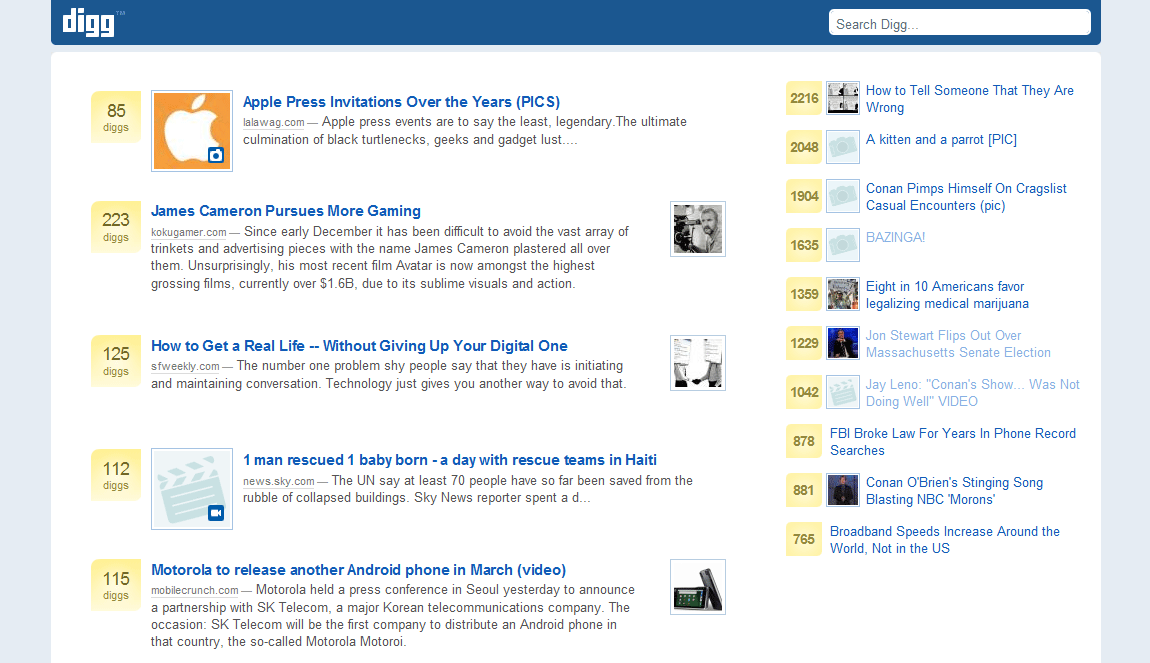Visit the kokugamer.com source link
Screen dimensions: 1150x663
189,232
